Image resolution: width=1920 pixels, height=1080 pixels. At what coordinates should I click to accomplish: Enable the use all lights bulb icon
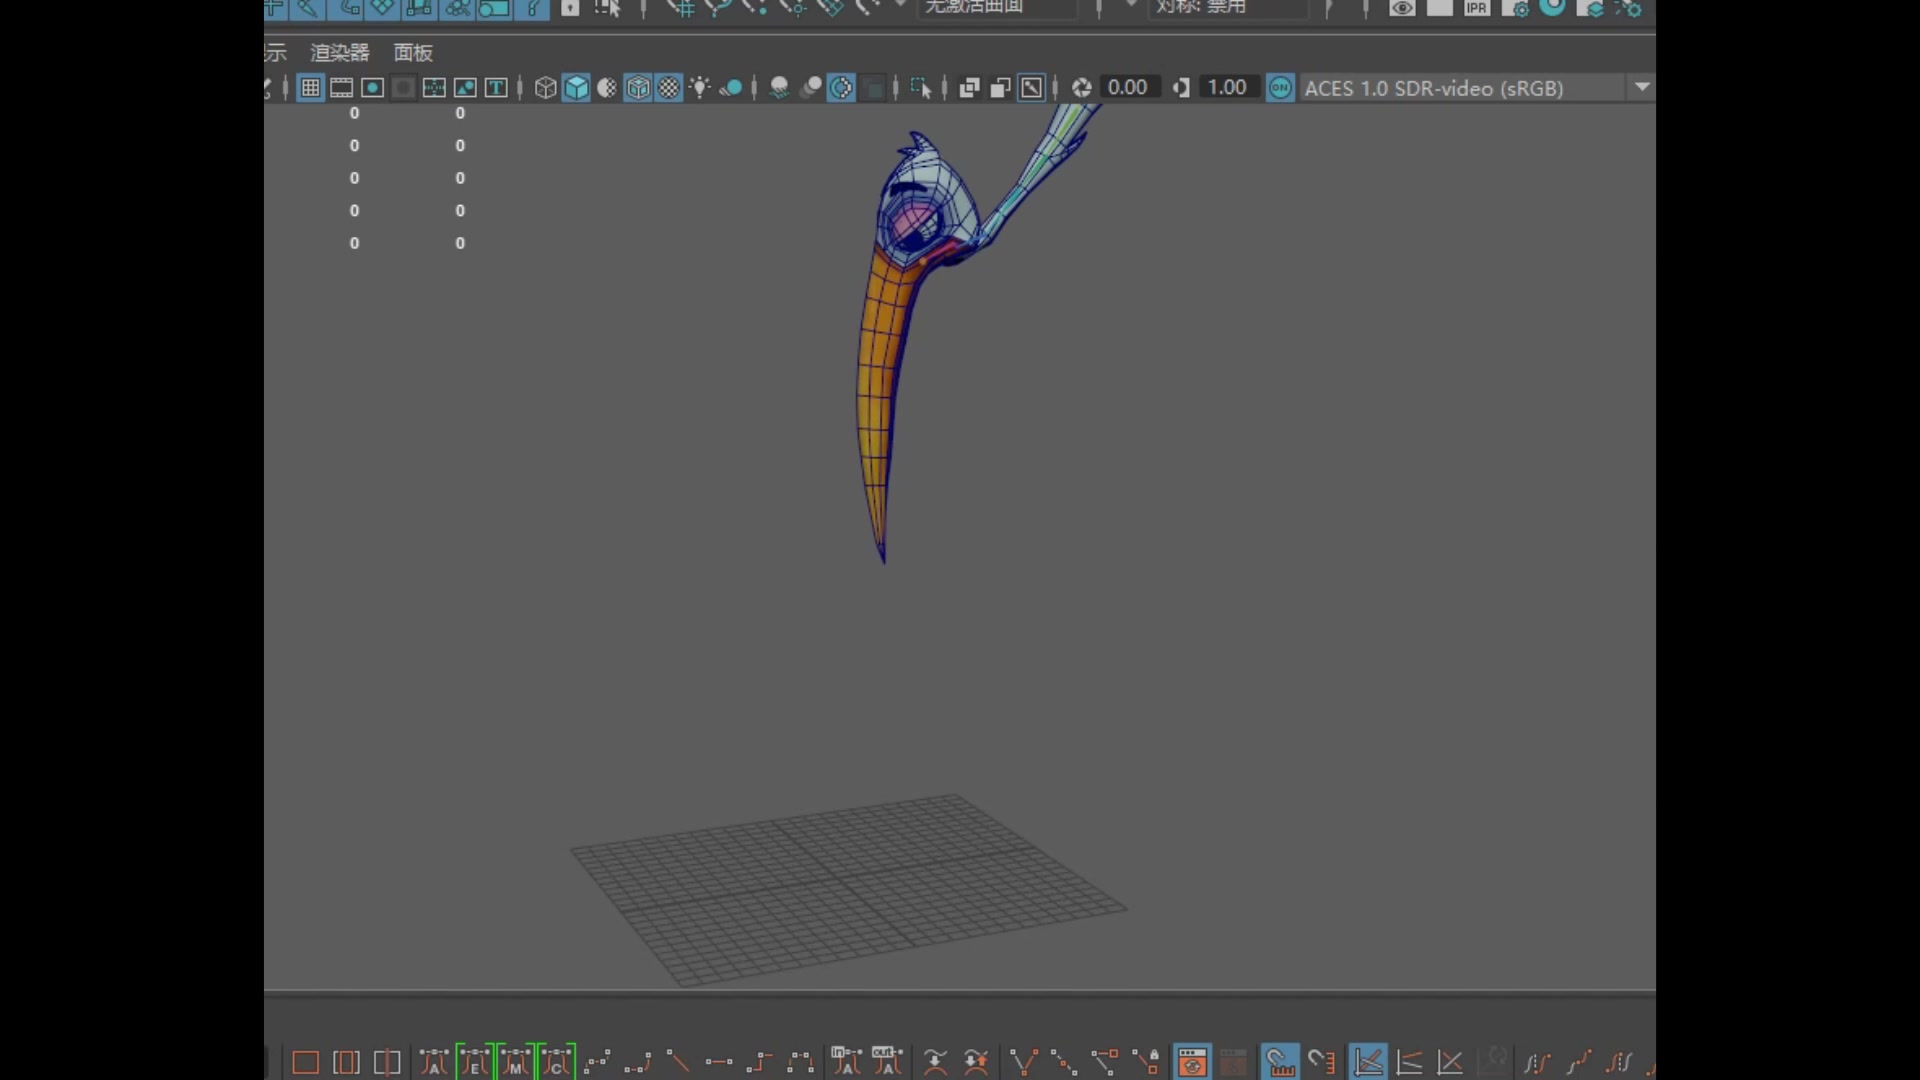pos(700,88)
